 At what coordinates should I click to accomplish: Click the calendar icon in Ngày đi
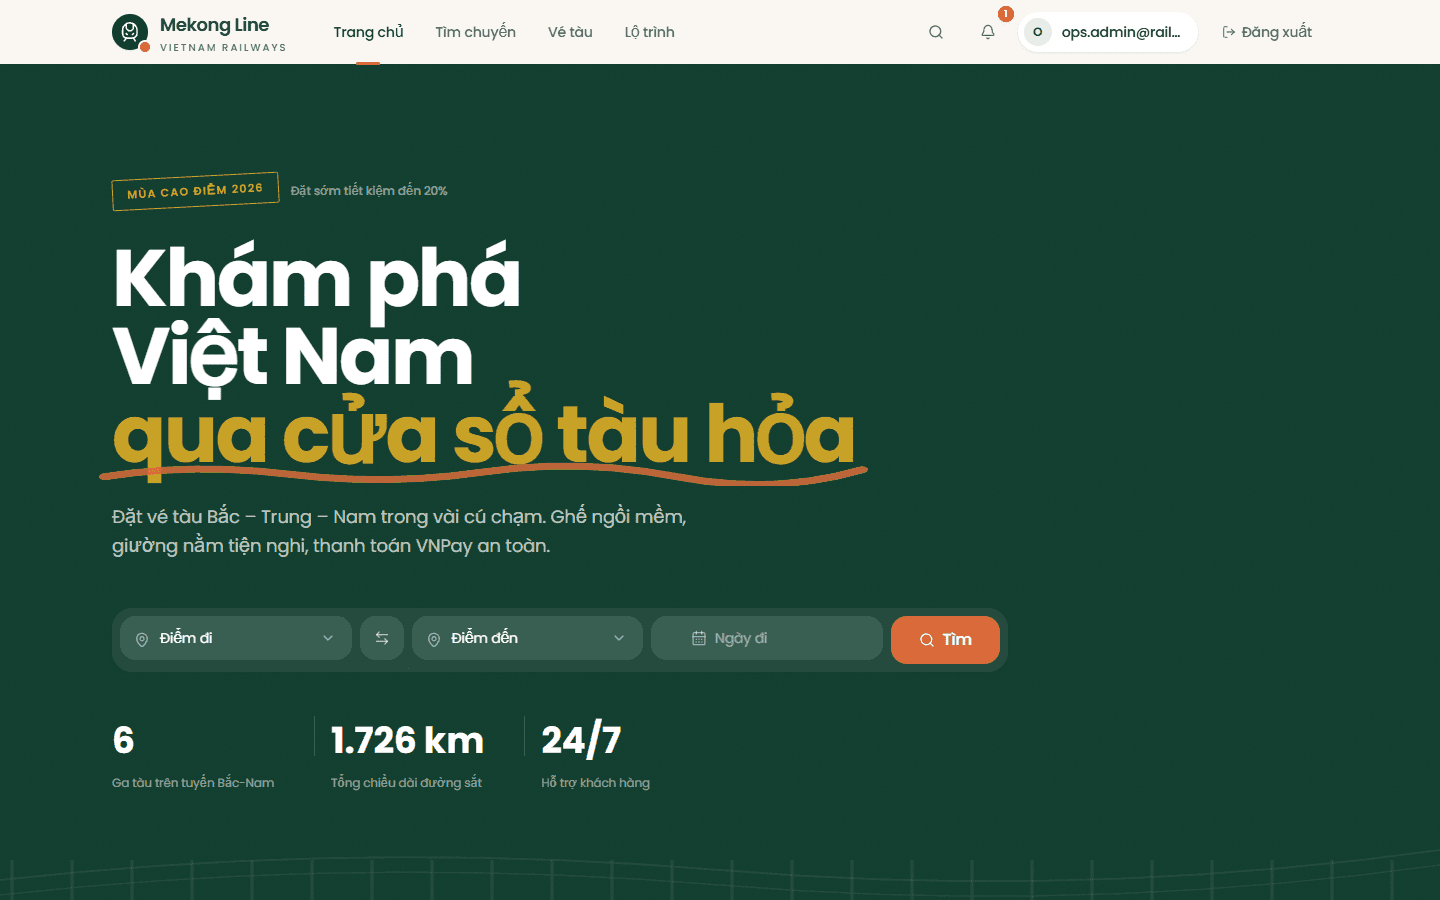tap(699, 638)
